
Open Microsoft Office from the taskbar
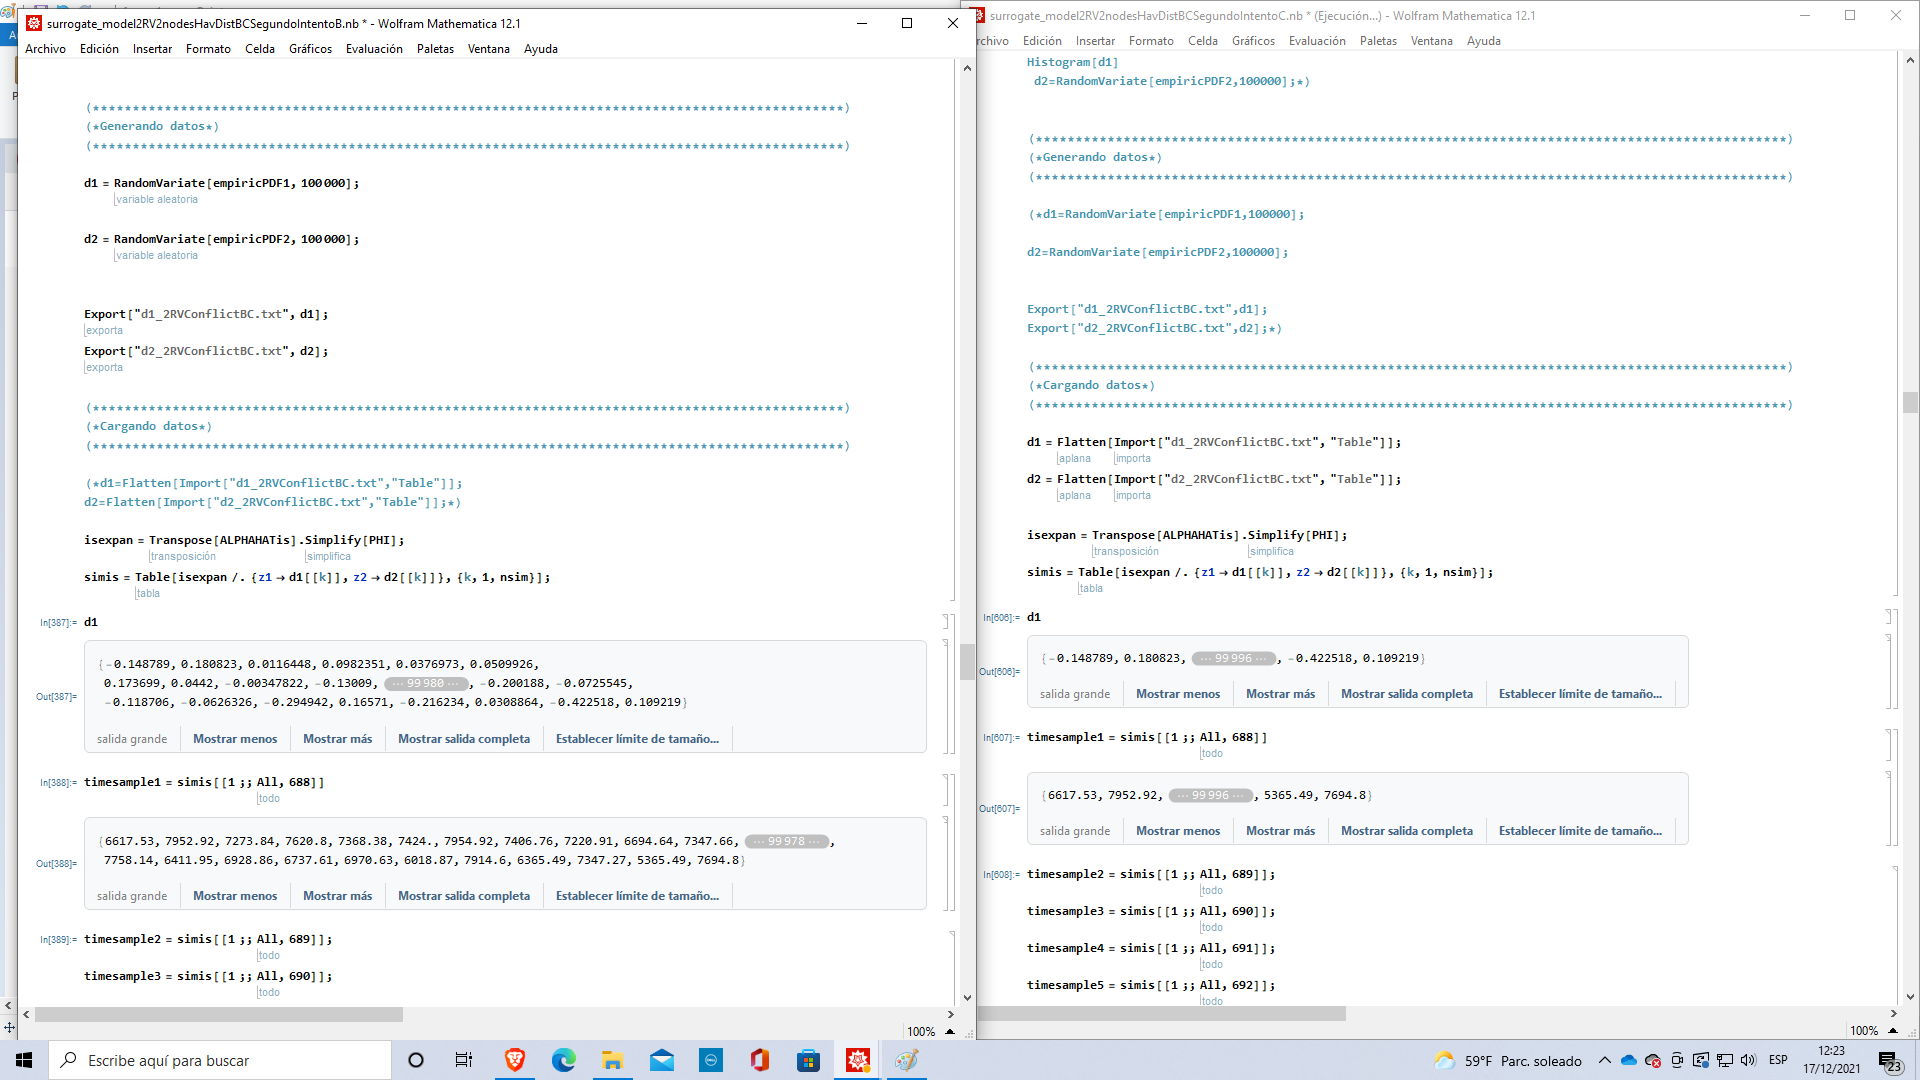(760, 1060)
